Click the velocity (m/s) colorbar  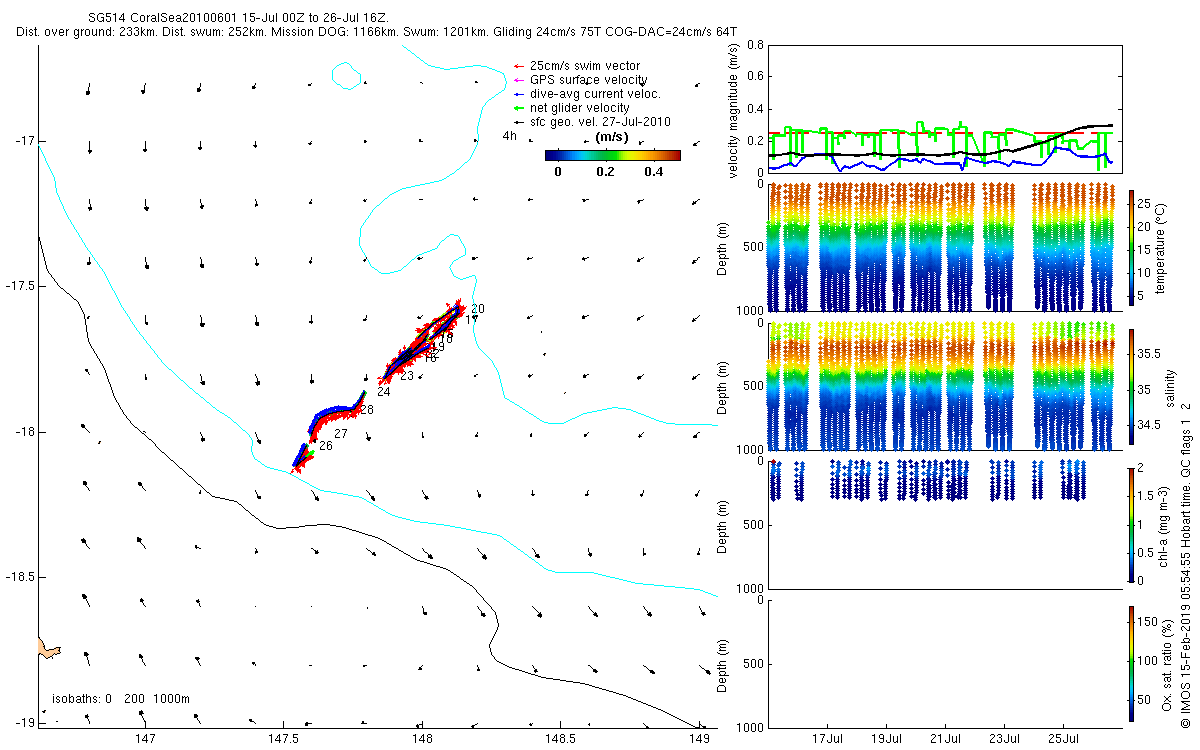coord(612,155)
